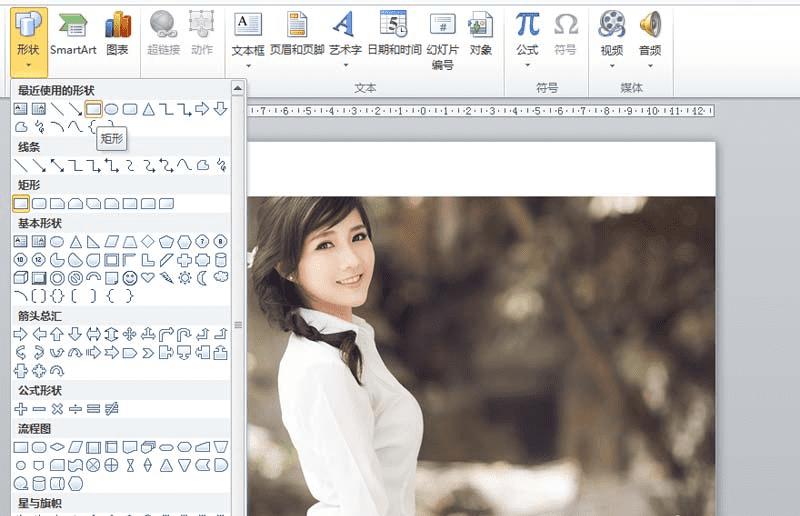The height and width of the screenshot is (516, 800).
Task: Select the highlighted rectangle in recently used shapes
Action: (93, 109)
